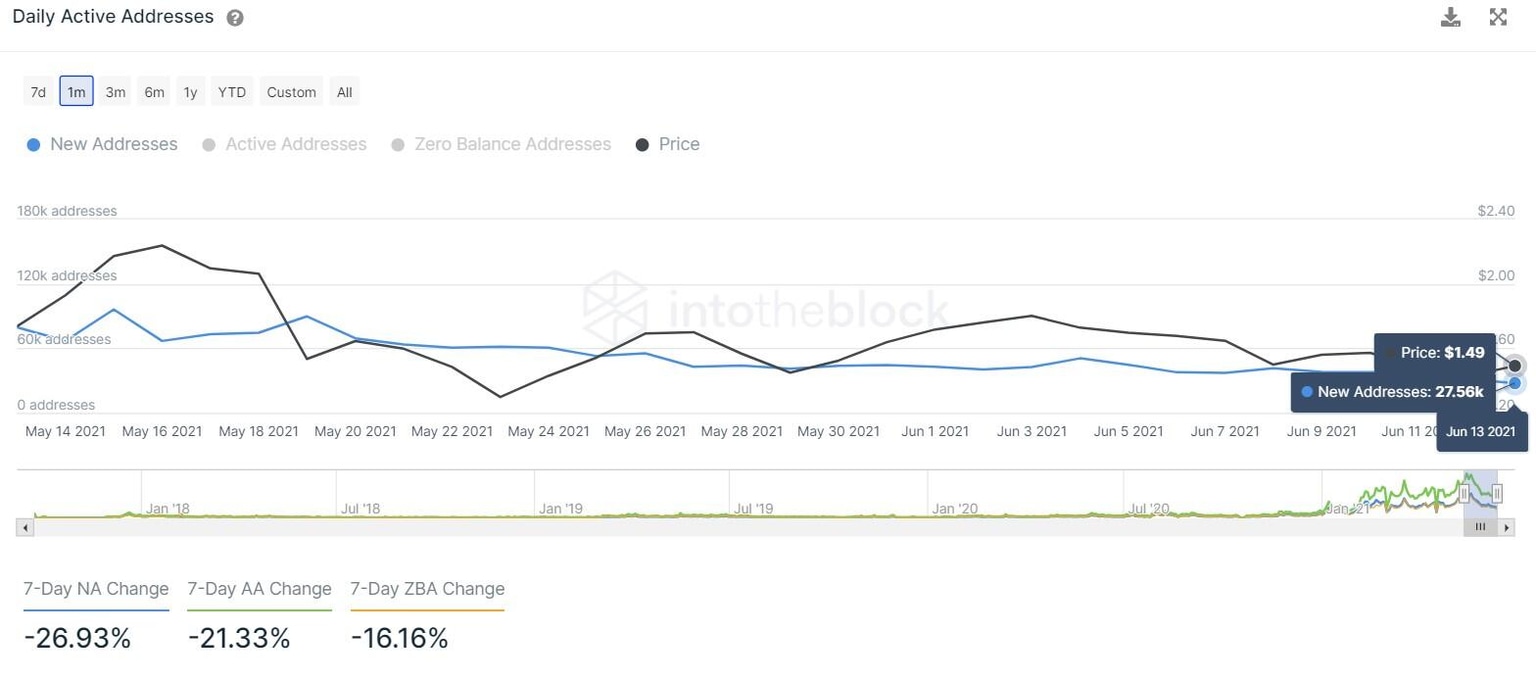Viewport: 1536px width, 688px height.
Task: Select the 7d time range
Action: (x=37, y=91)
